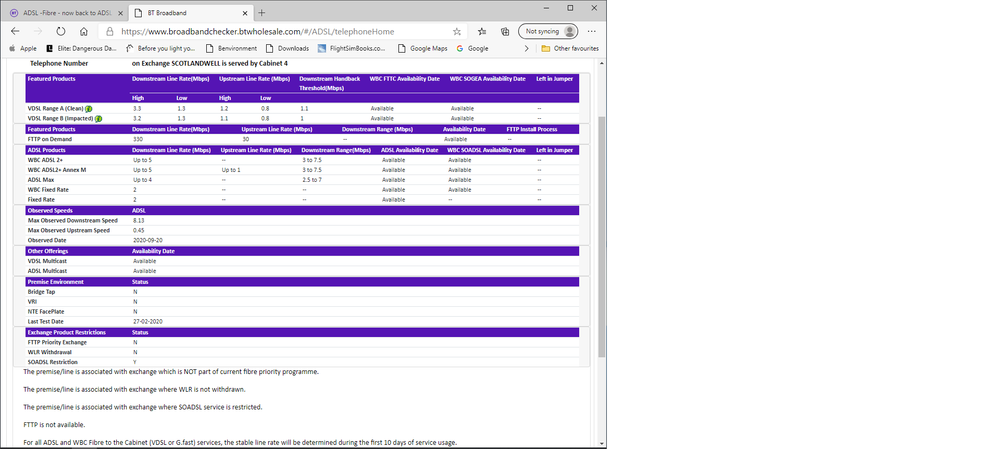Expand the favourites bar overflow chevron
This screenshot has width=999, height=449.
527,47
